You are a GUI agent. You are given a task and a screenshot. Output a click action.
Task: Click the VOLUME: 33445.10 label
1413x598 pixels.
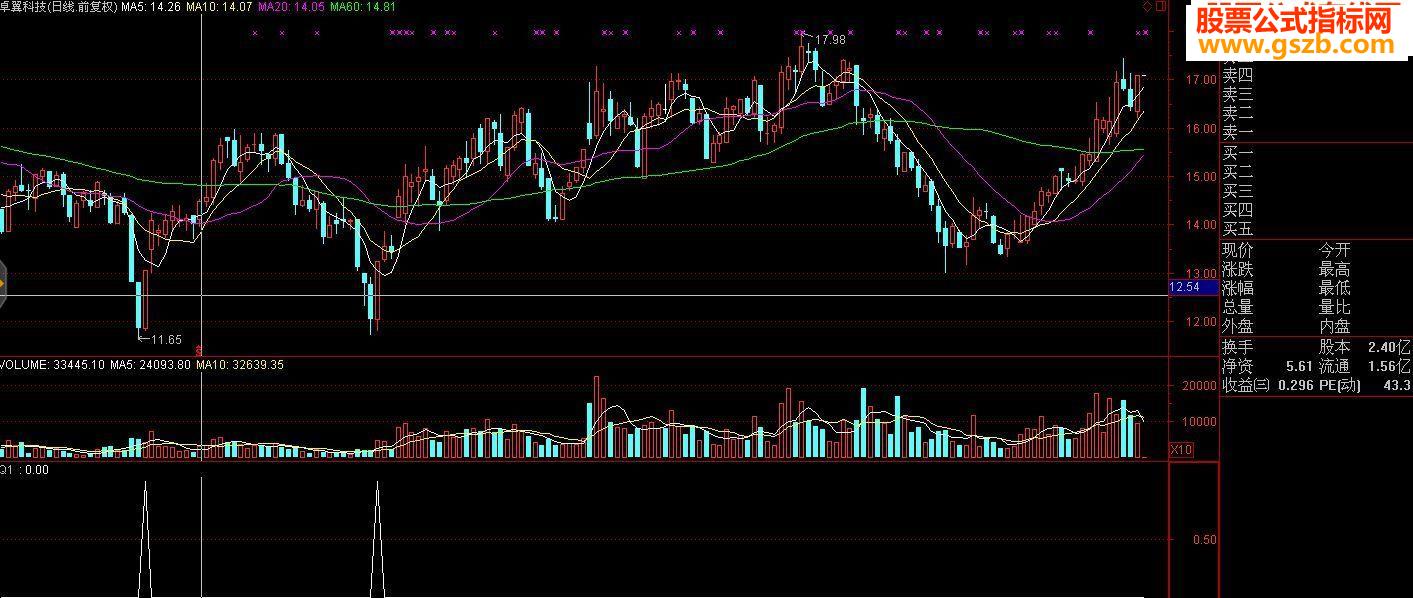coord(52,365)
